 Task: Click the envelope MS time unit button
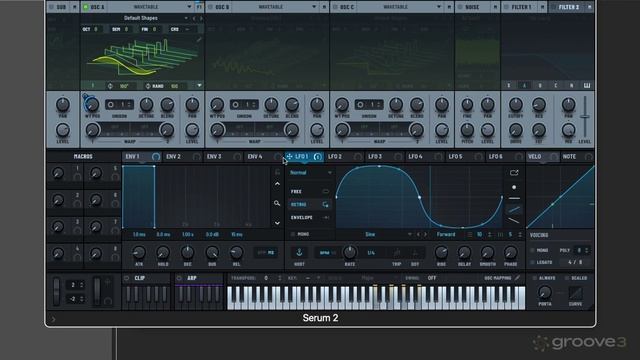click(x=271, y=253)
